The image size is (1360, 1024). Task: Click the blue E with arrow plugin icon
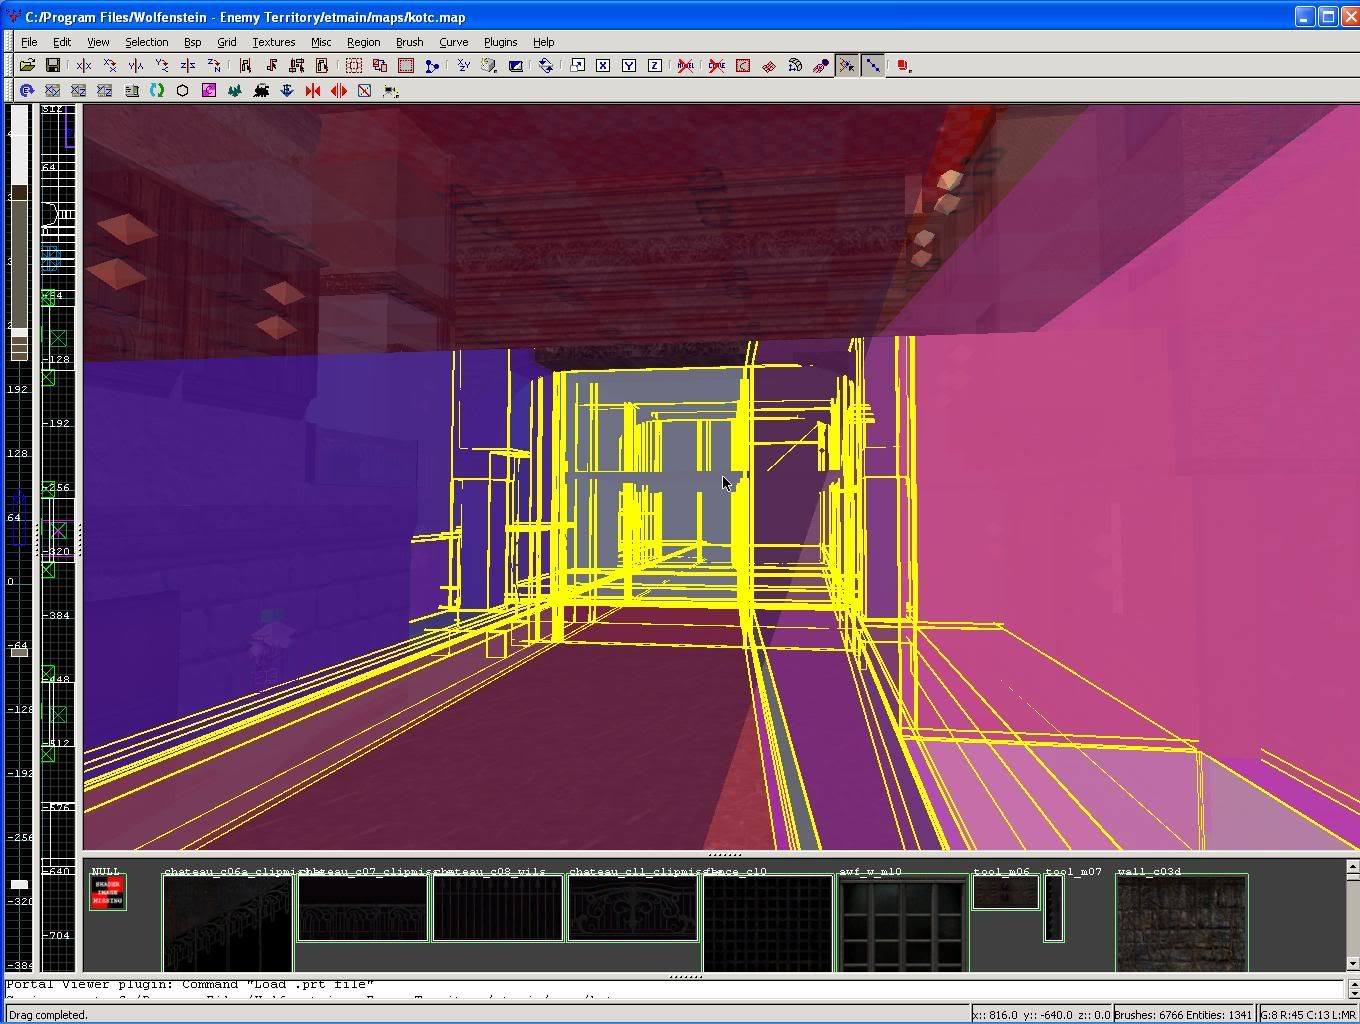pos(27,90)
